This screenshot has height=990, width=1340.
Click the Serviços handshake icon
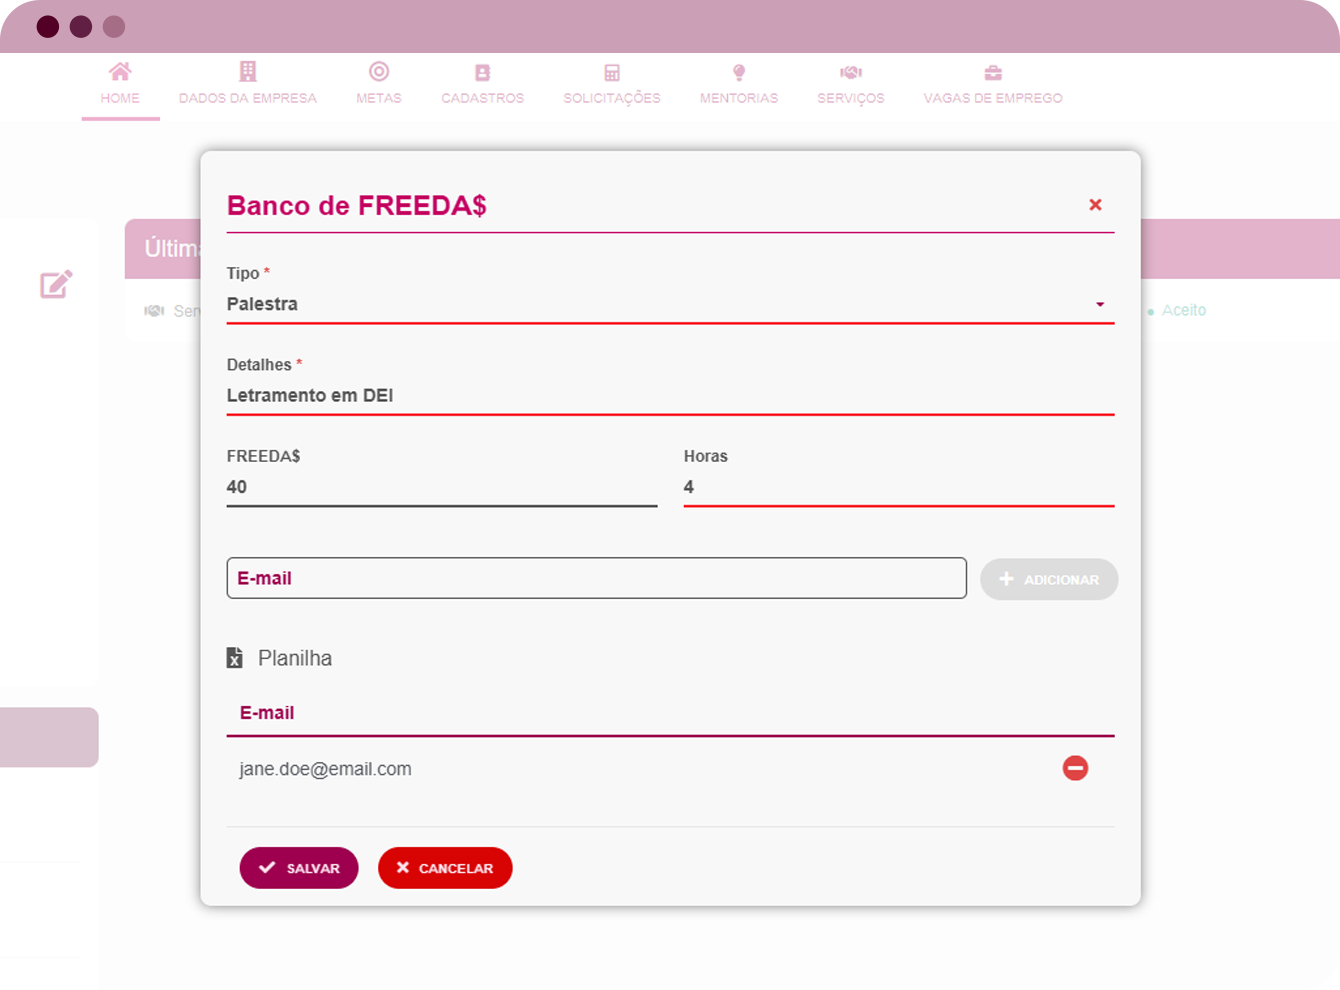(851, 72)
